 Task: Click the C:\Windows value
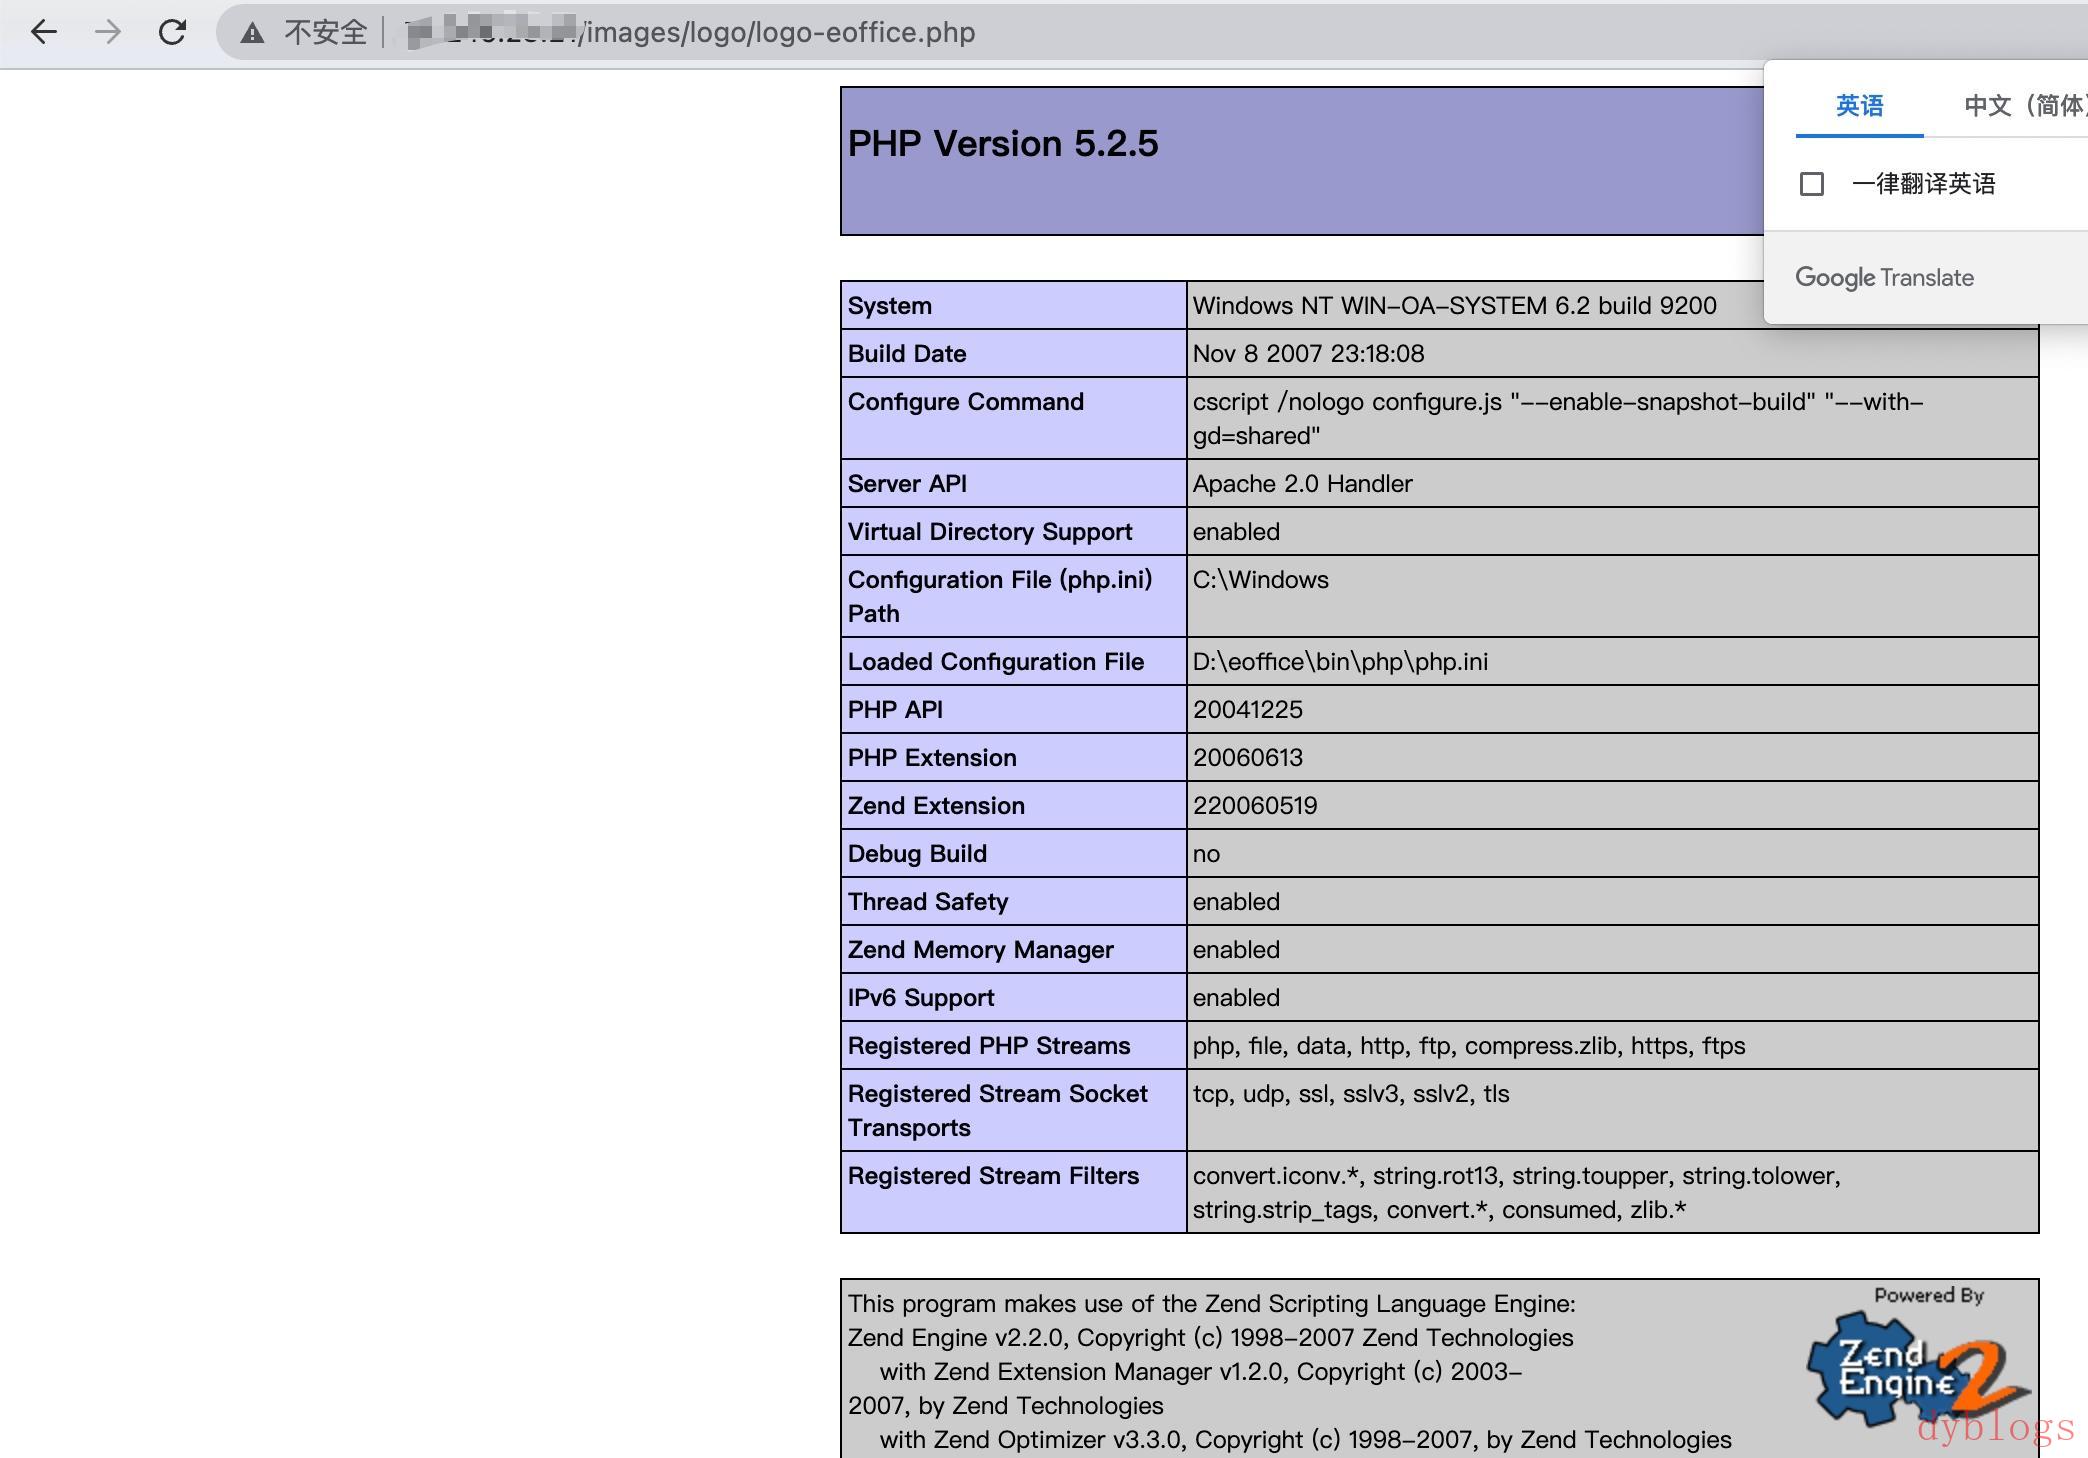[x=1260, y=580]
